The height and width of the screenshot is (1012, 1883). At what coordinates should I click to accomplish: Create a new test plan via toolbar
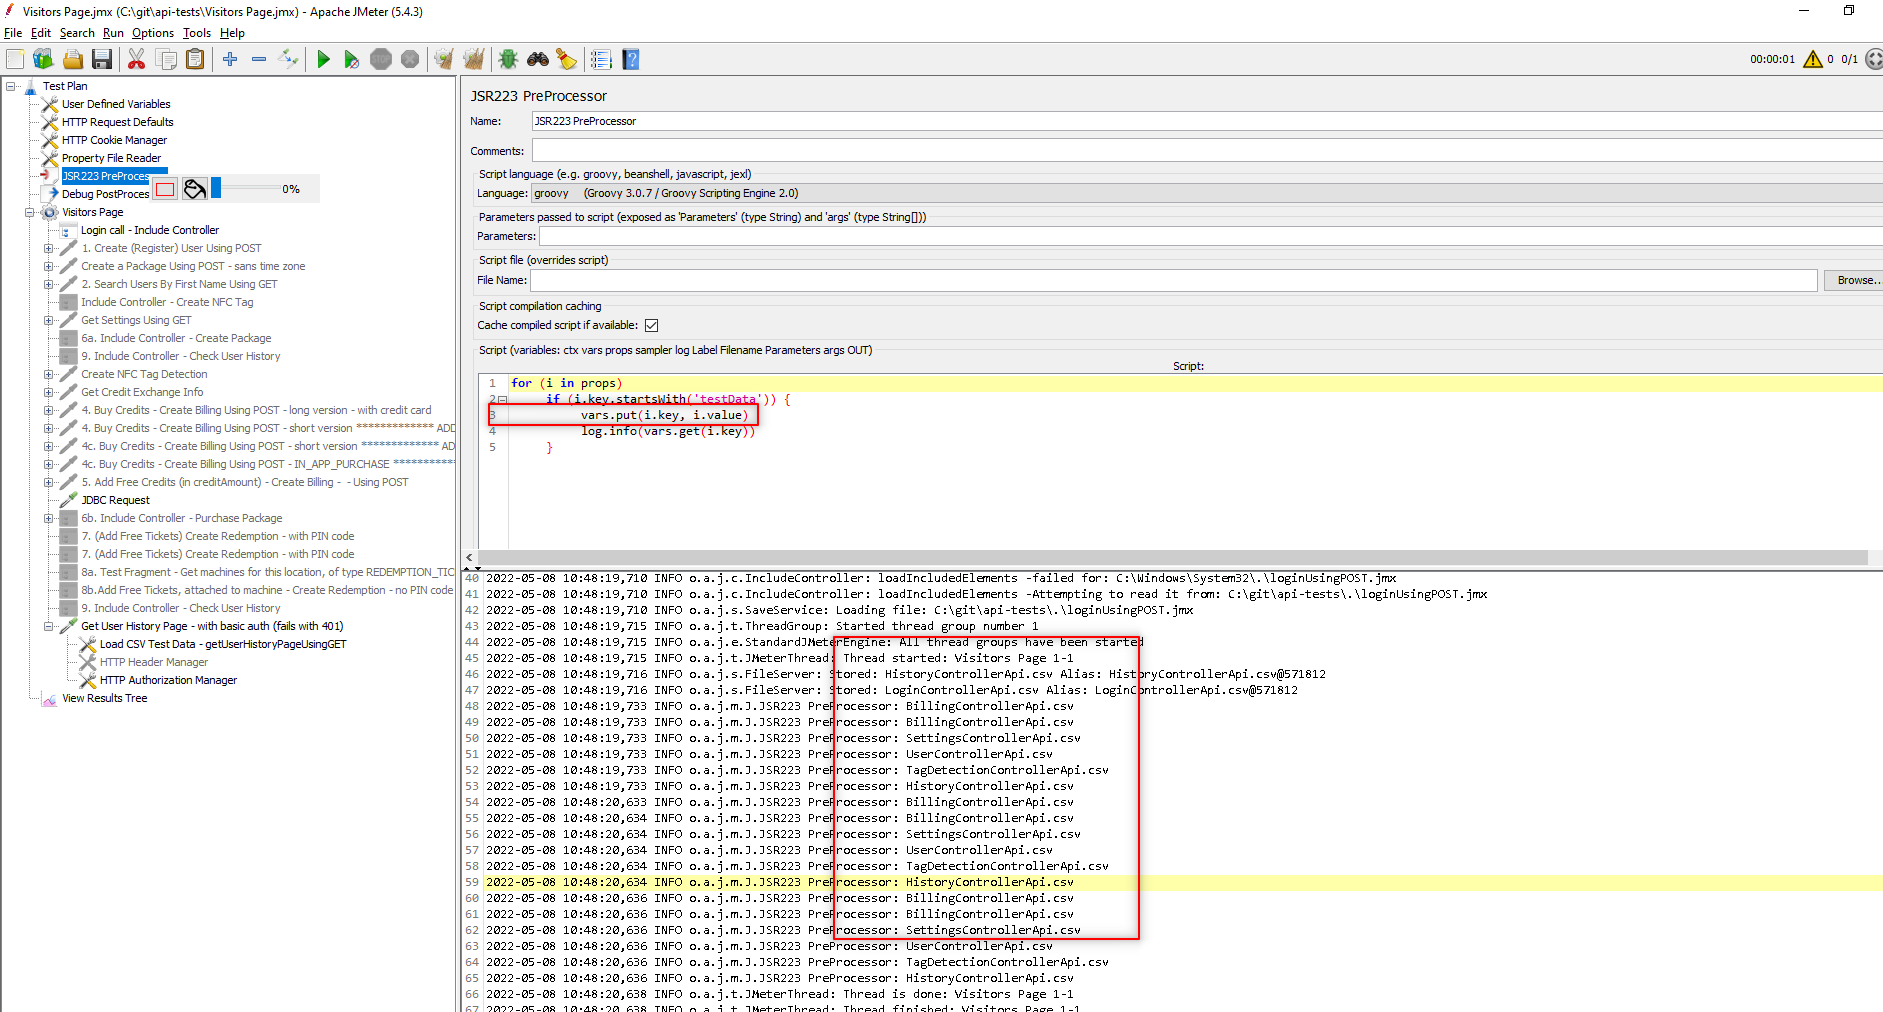pyautogui.click(x=15, y=60)
